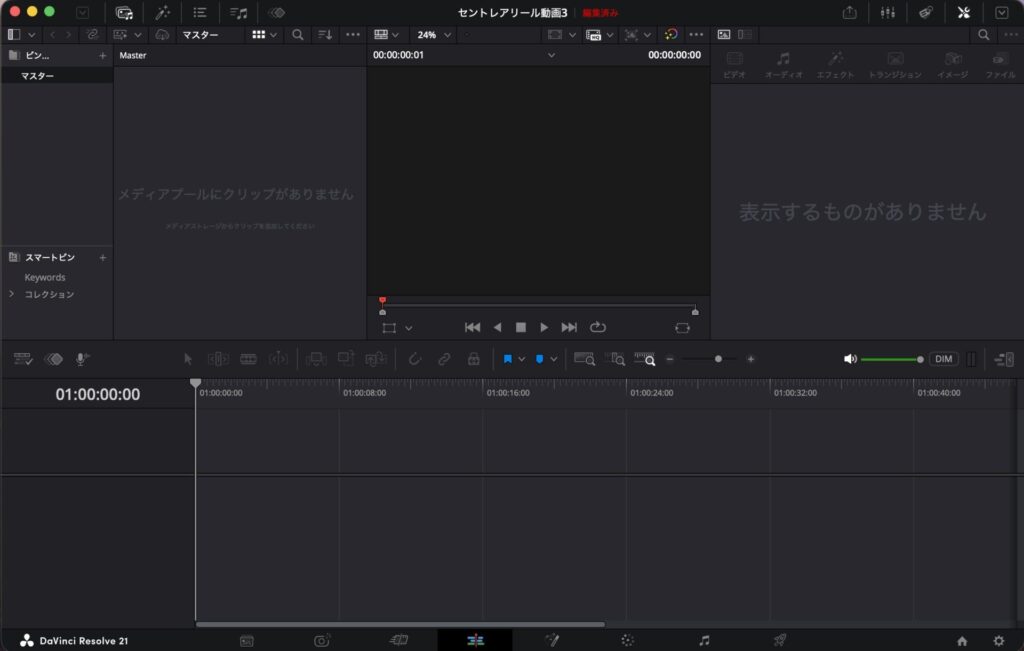Viewport: 1024px width, 651px height.
Task: Click the 01:00:00:00 timecode field
Action: [x=97, y=394]
